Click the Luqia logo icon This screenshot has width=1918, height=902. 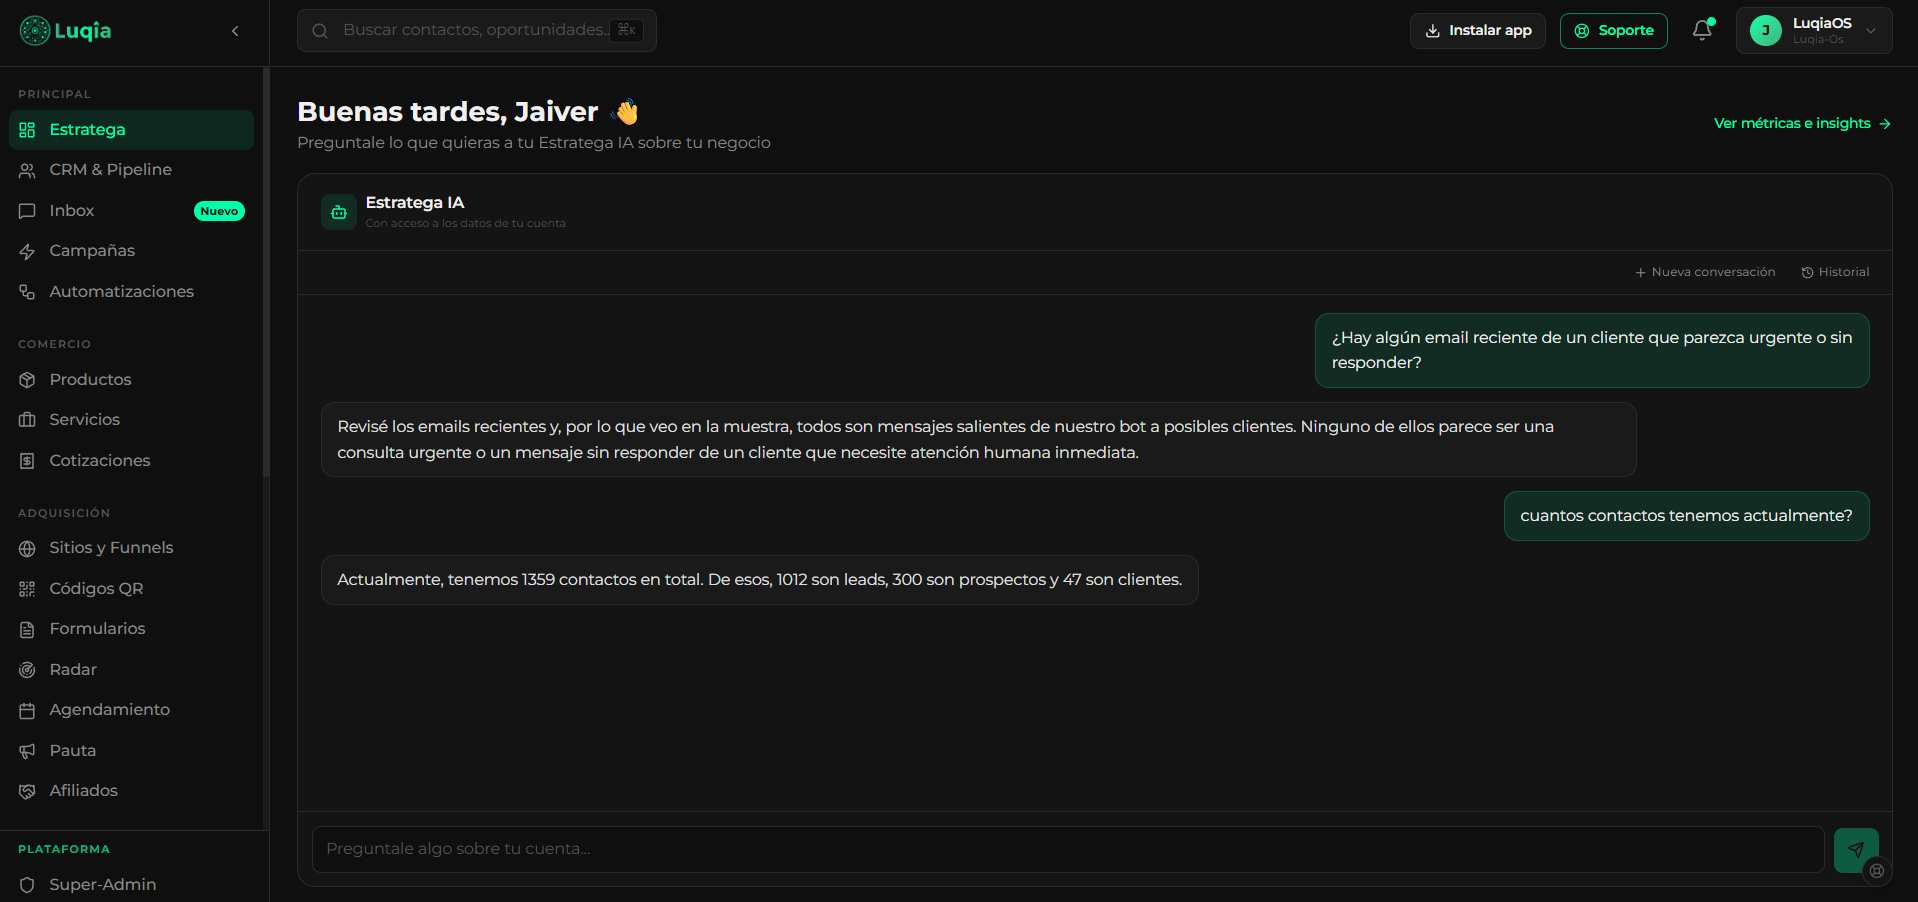[35, 31]
